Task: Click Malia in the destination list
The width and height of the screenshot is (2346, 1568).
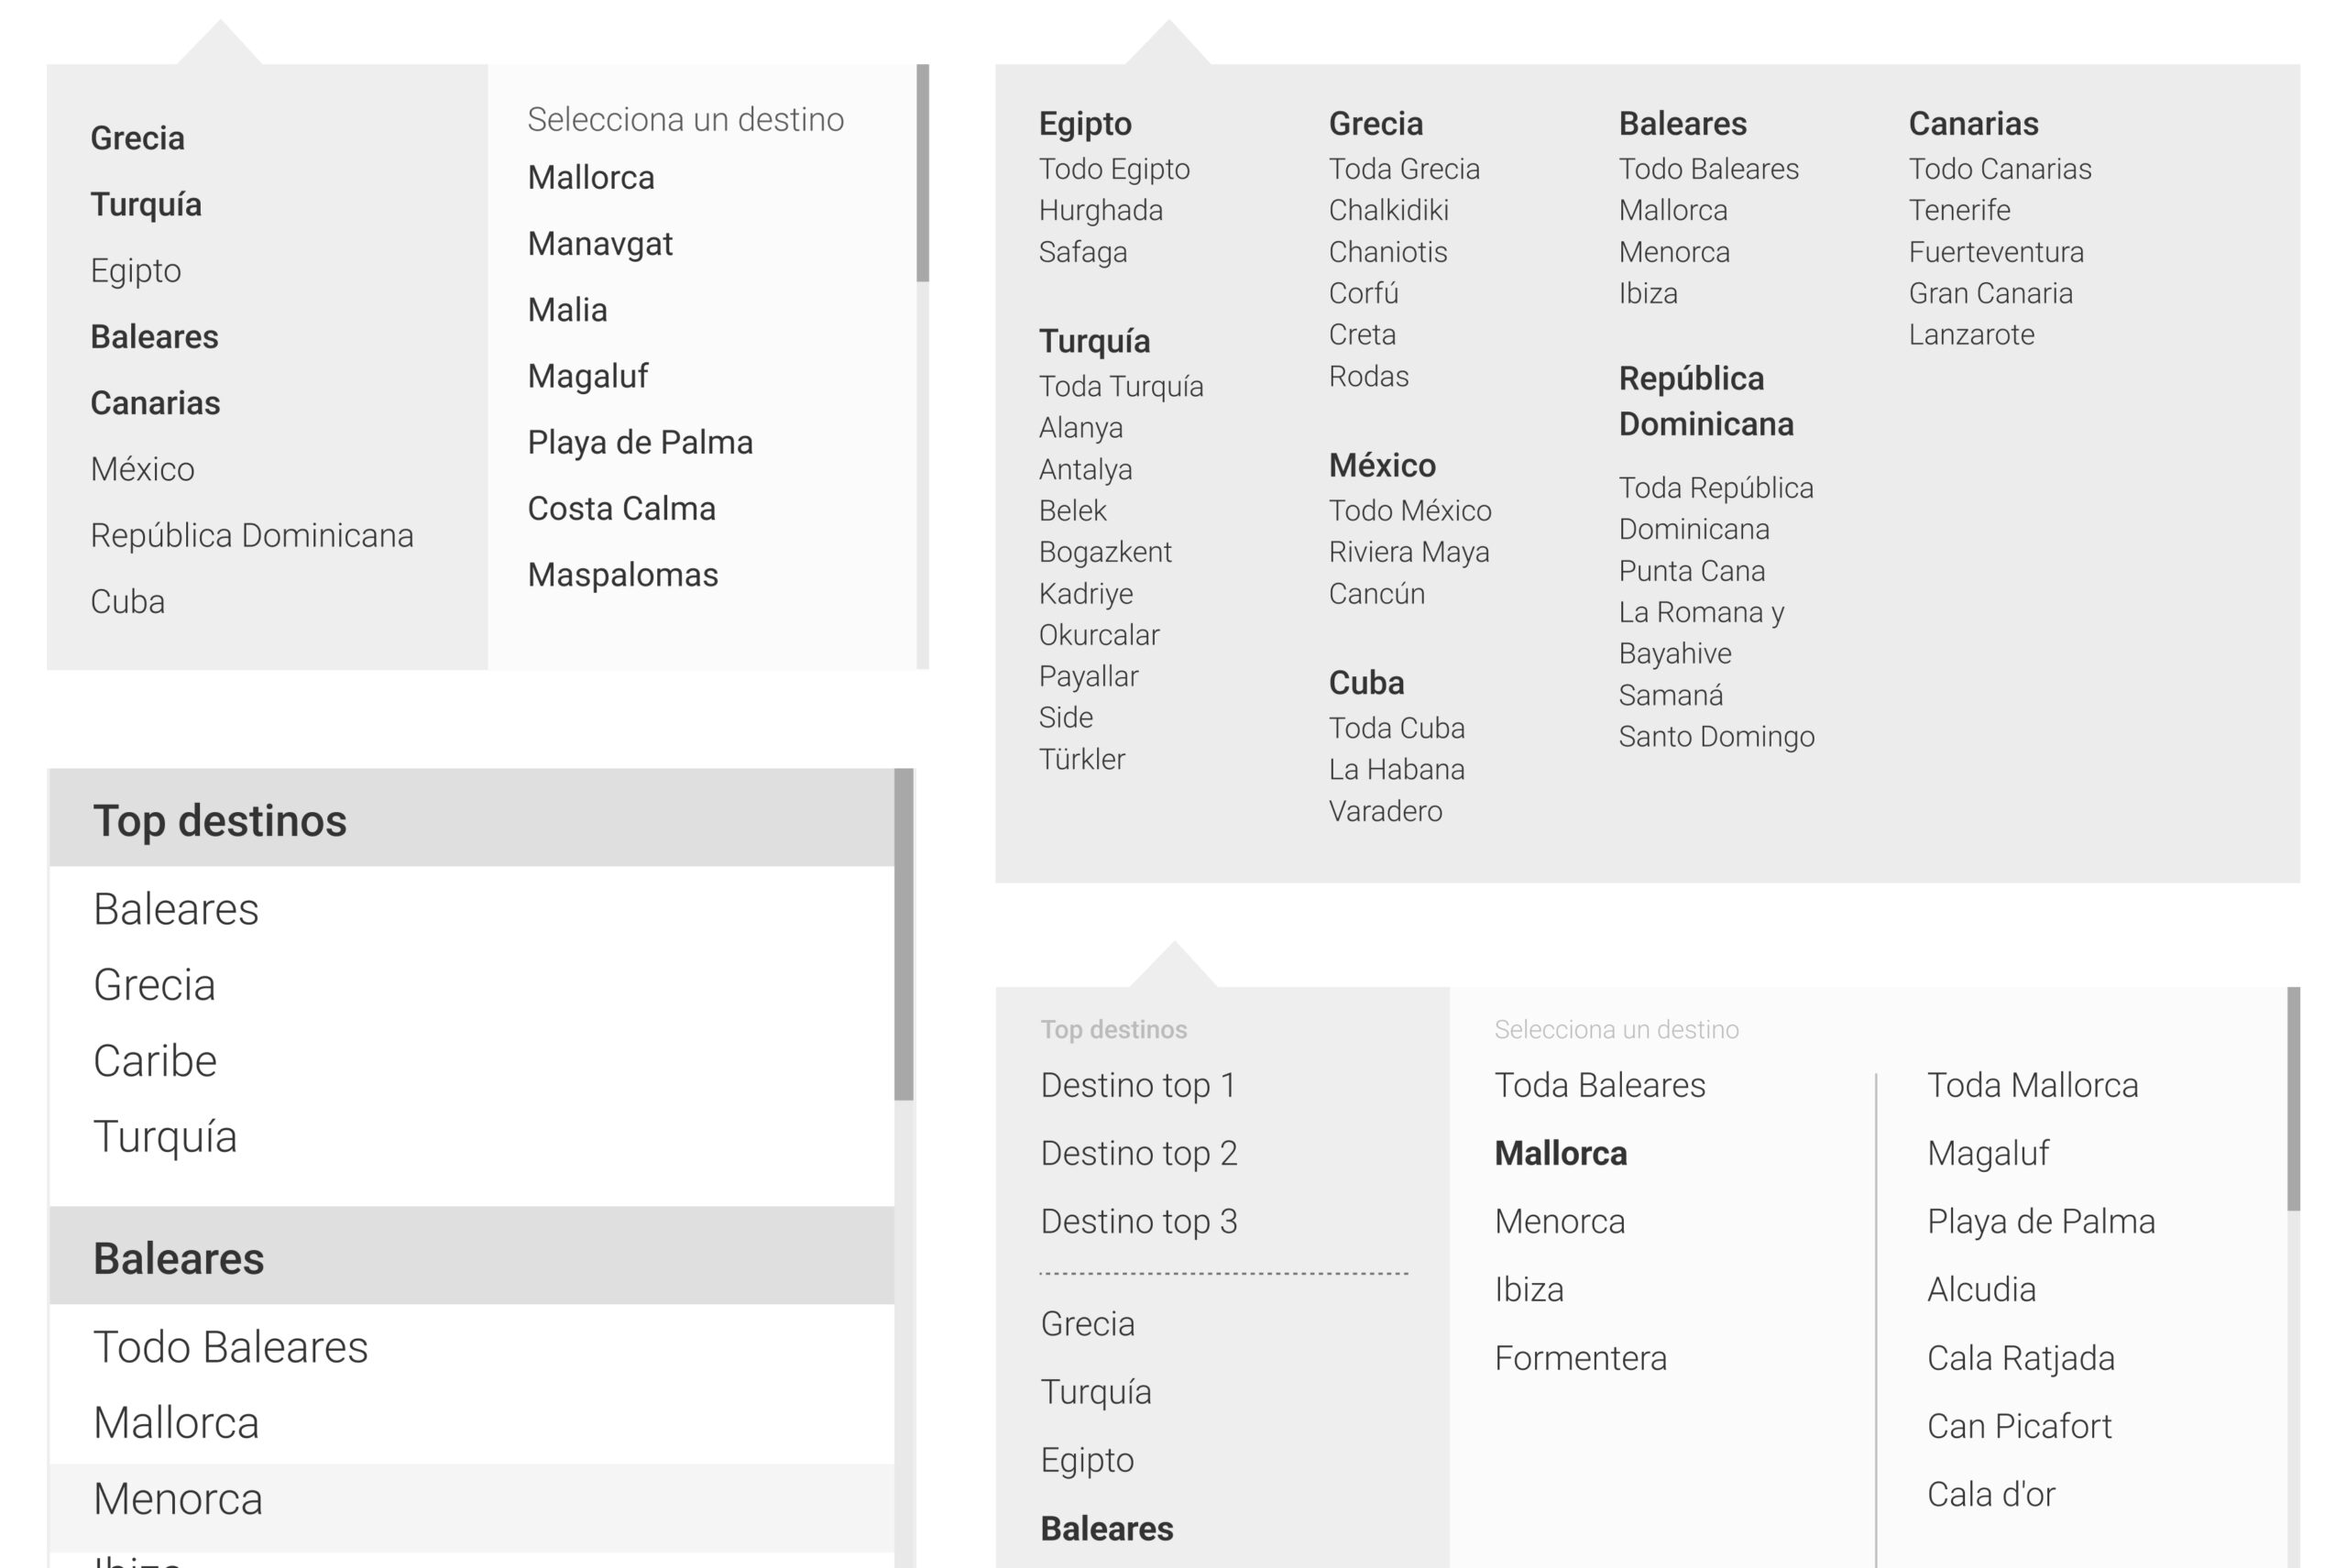Action: (x=567, y=310)
